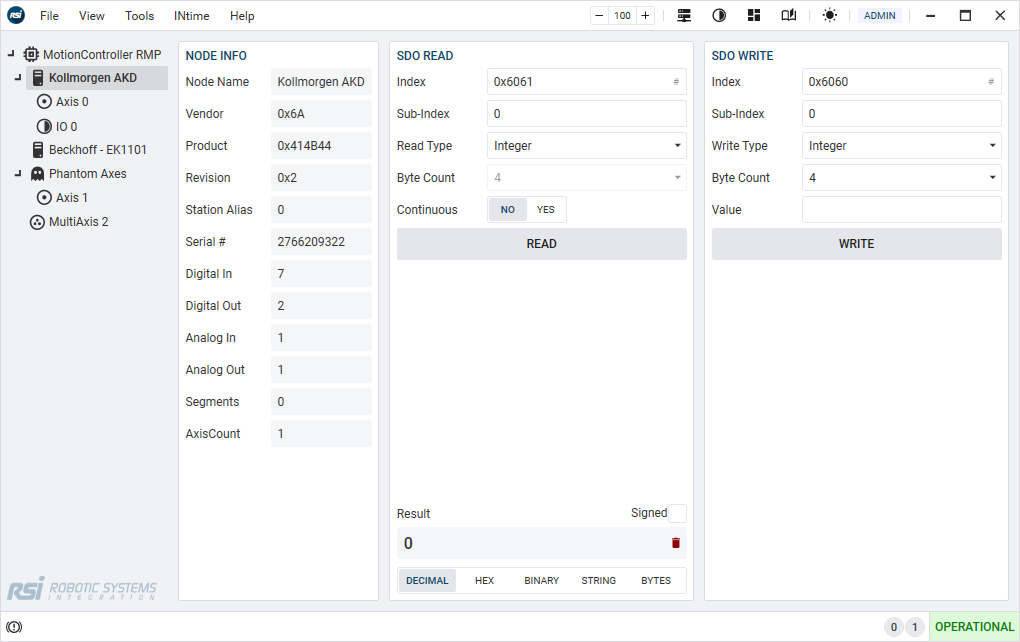Click the SDO Write Sub-Index field
The image size is (1020, 642).
tap(901, 113)
